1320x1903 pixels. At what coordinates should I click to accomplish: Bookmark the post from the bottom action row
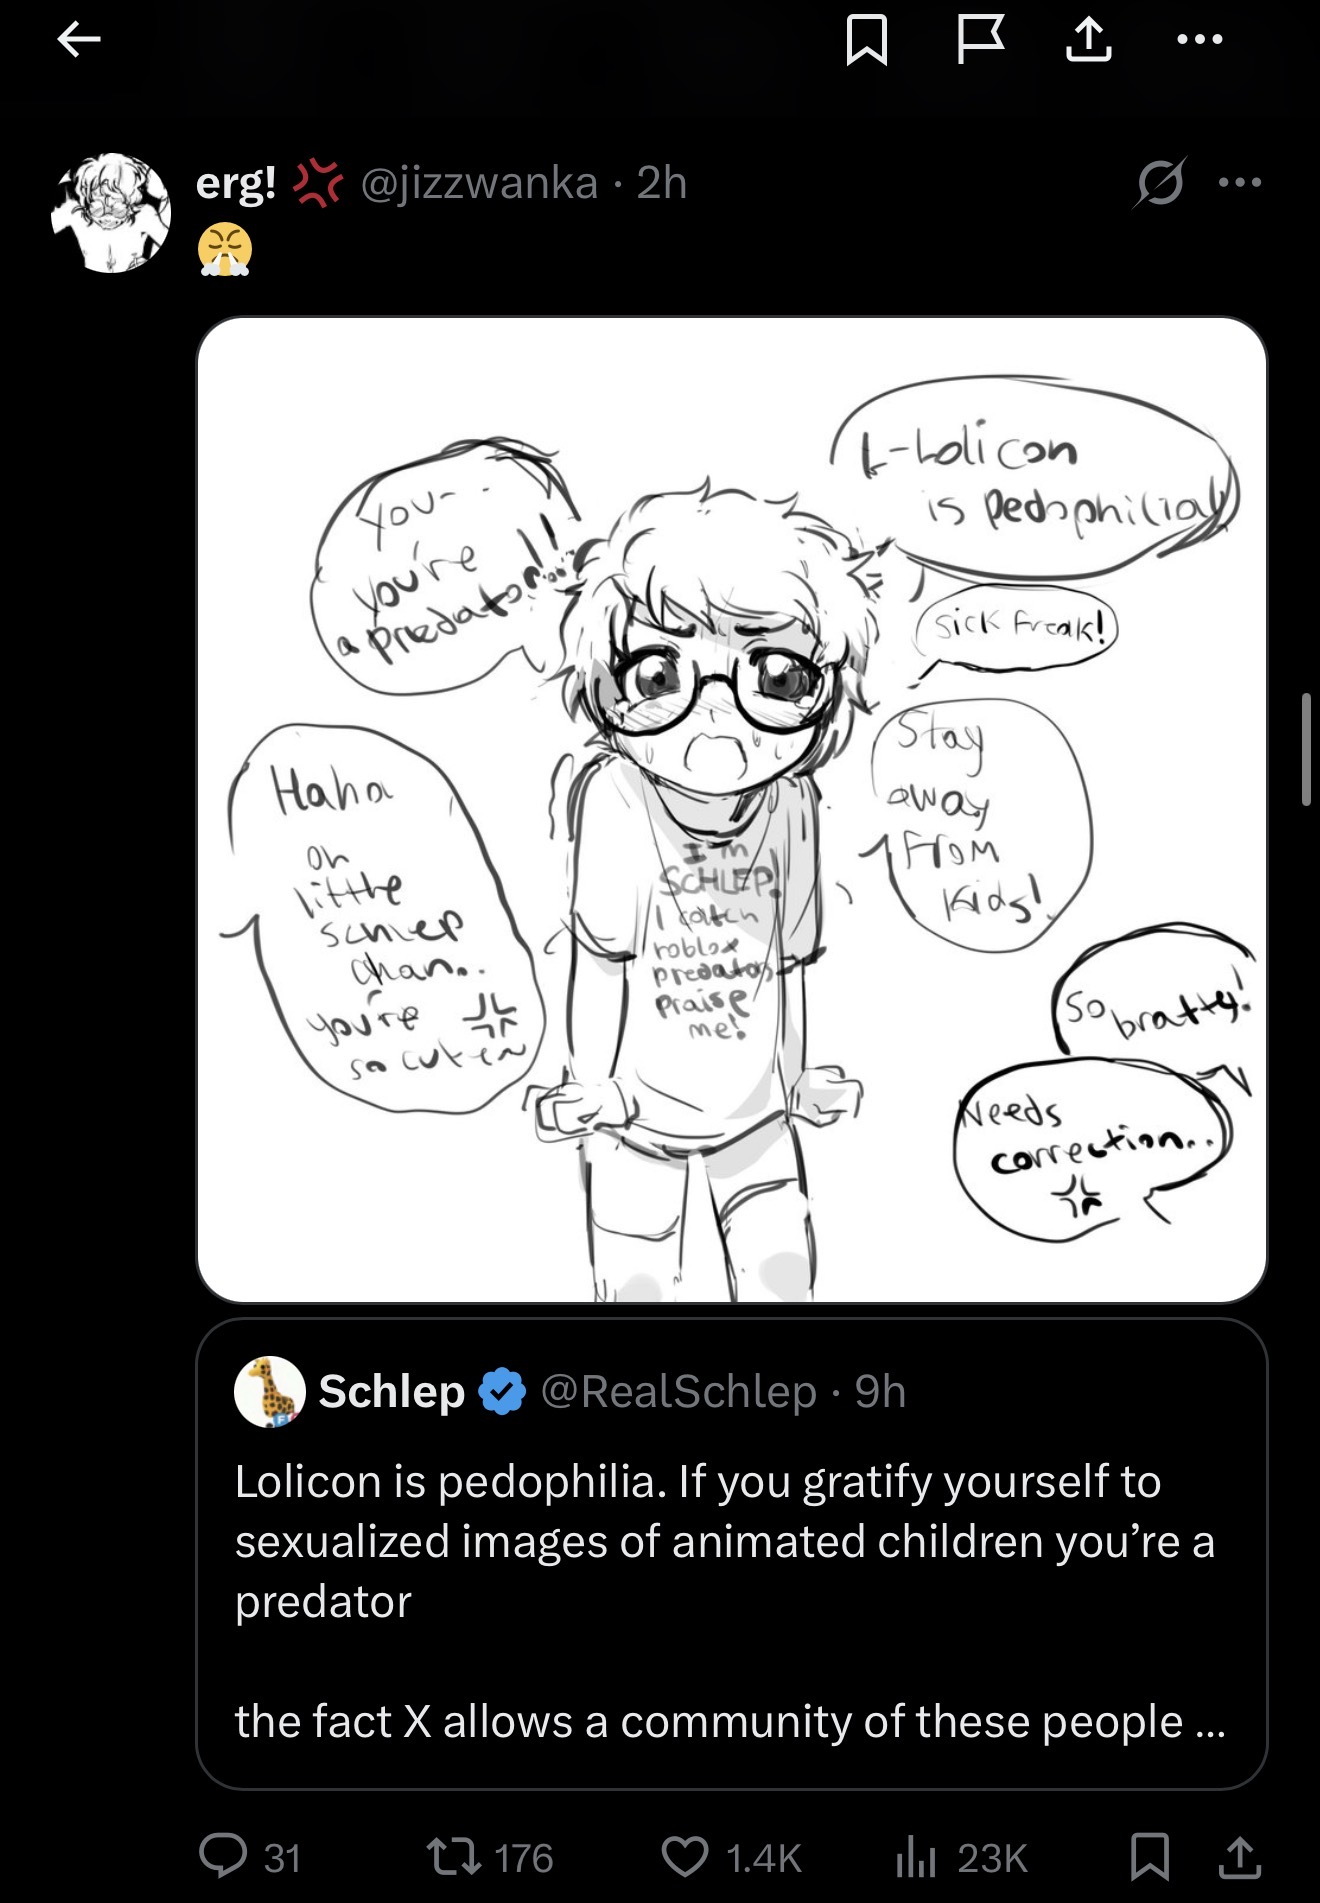coord(1149,1857)
